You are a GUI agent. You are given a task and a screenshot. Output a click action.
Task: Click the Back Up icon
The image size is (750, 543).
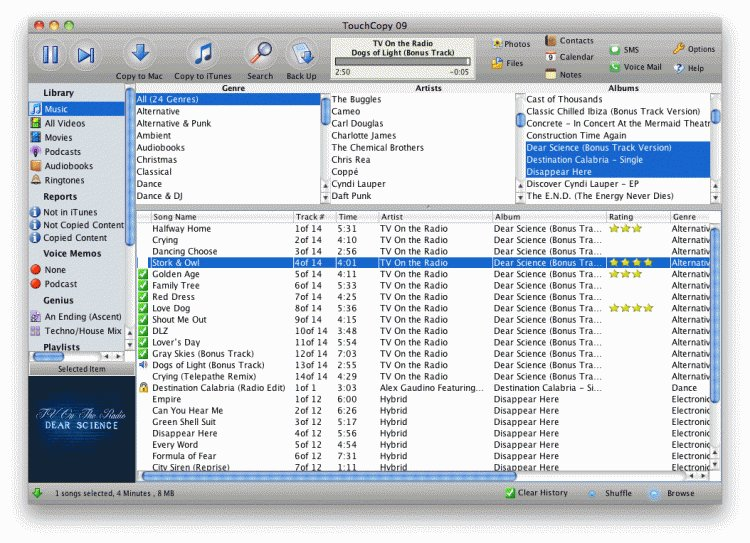(301, 55)
